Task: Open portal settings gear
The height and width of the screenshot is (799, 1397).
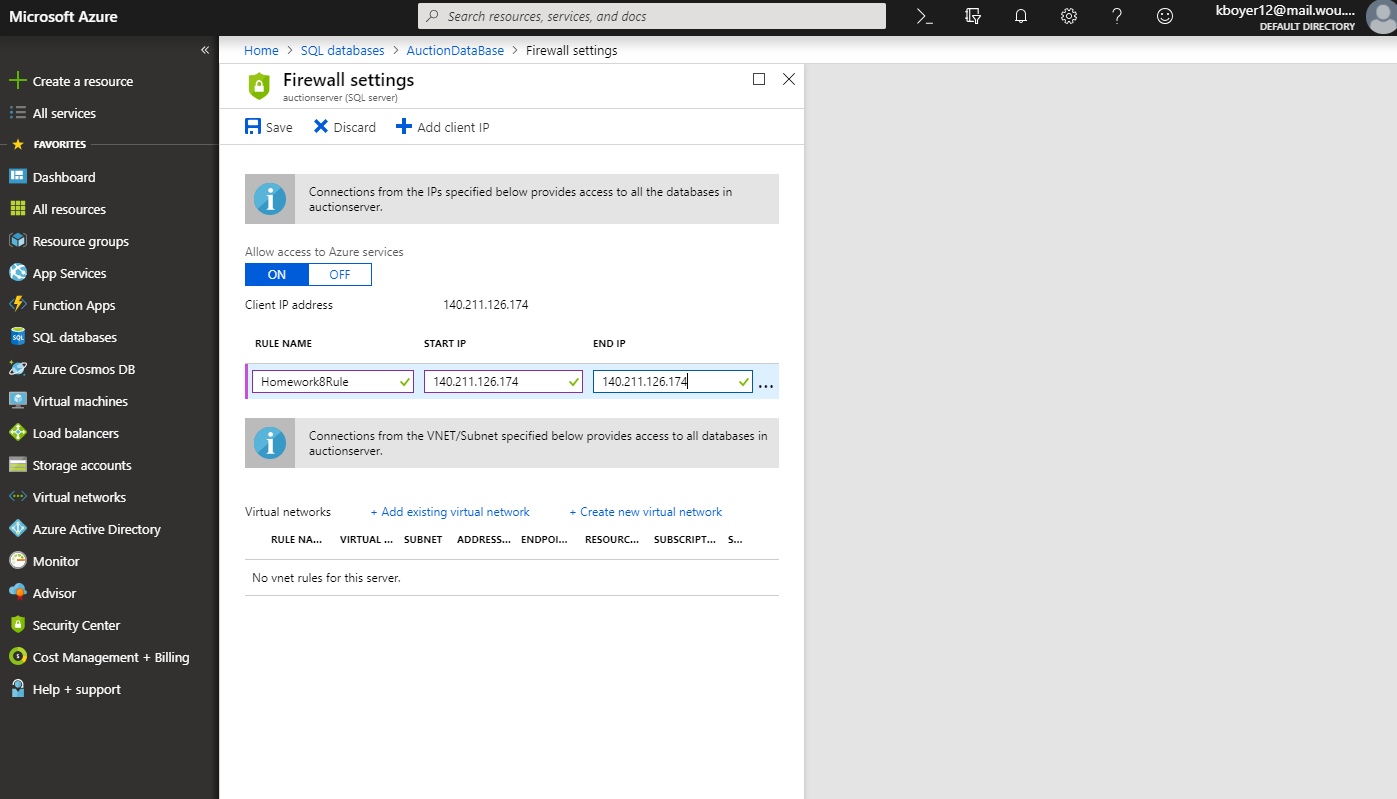Action: point(1069,16)
